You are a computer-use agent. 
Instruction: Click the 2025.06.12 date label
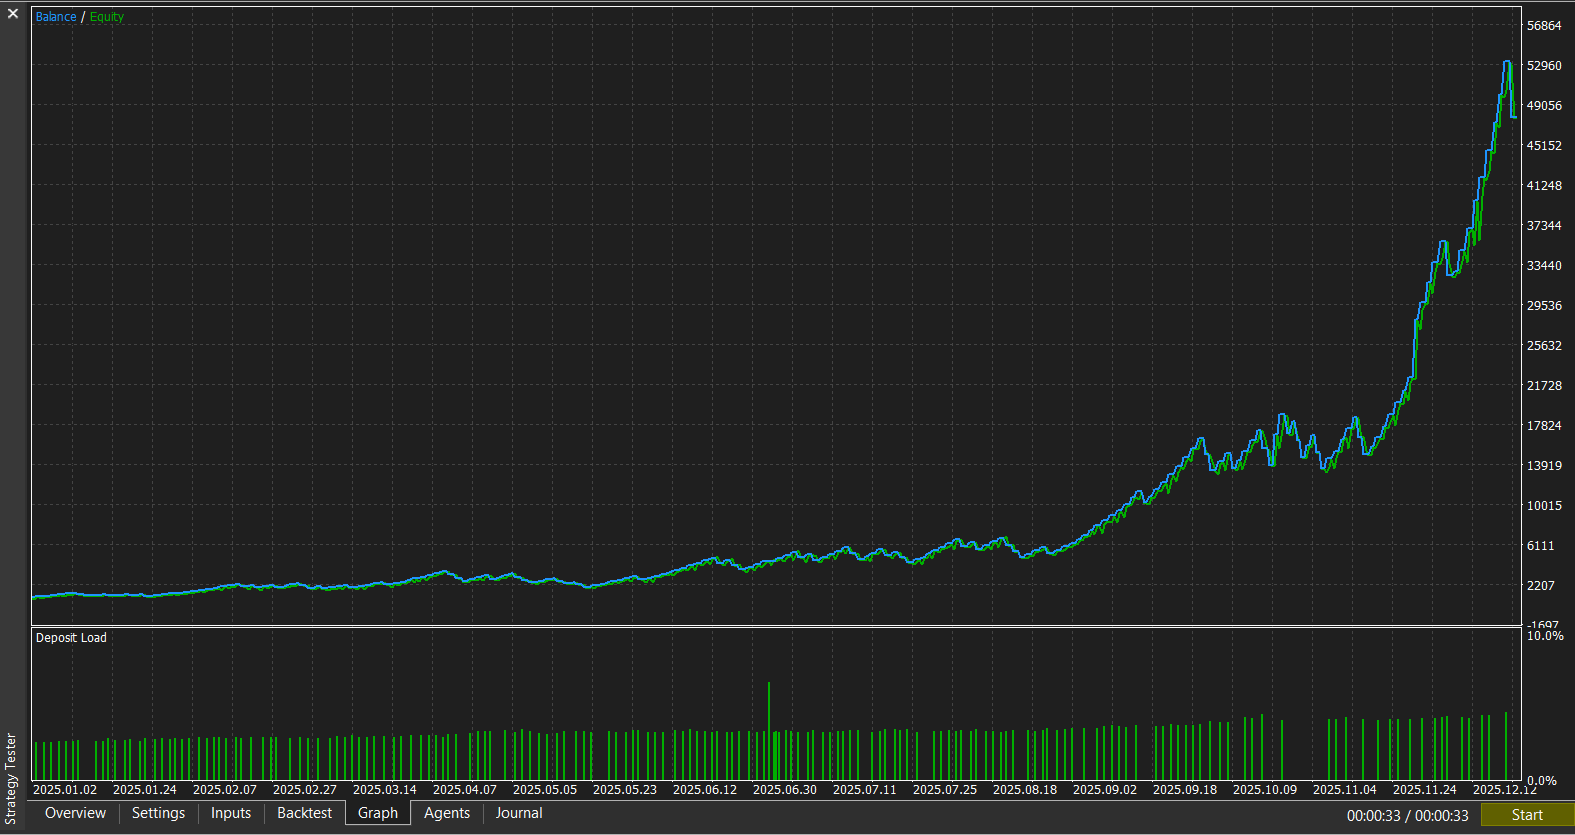tap(705, 790)
